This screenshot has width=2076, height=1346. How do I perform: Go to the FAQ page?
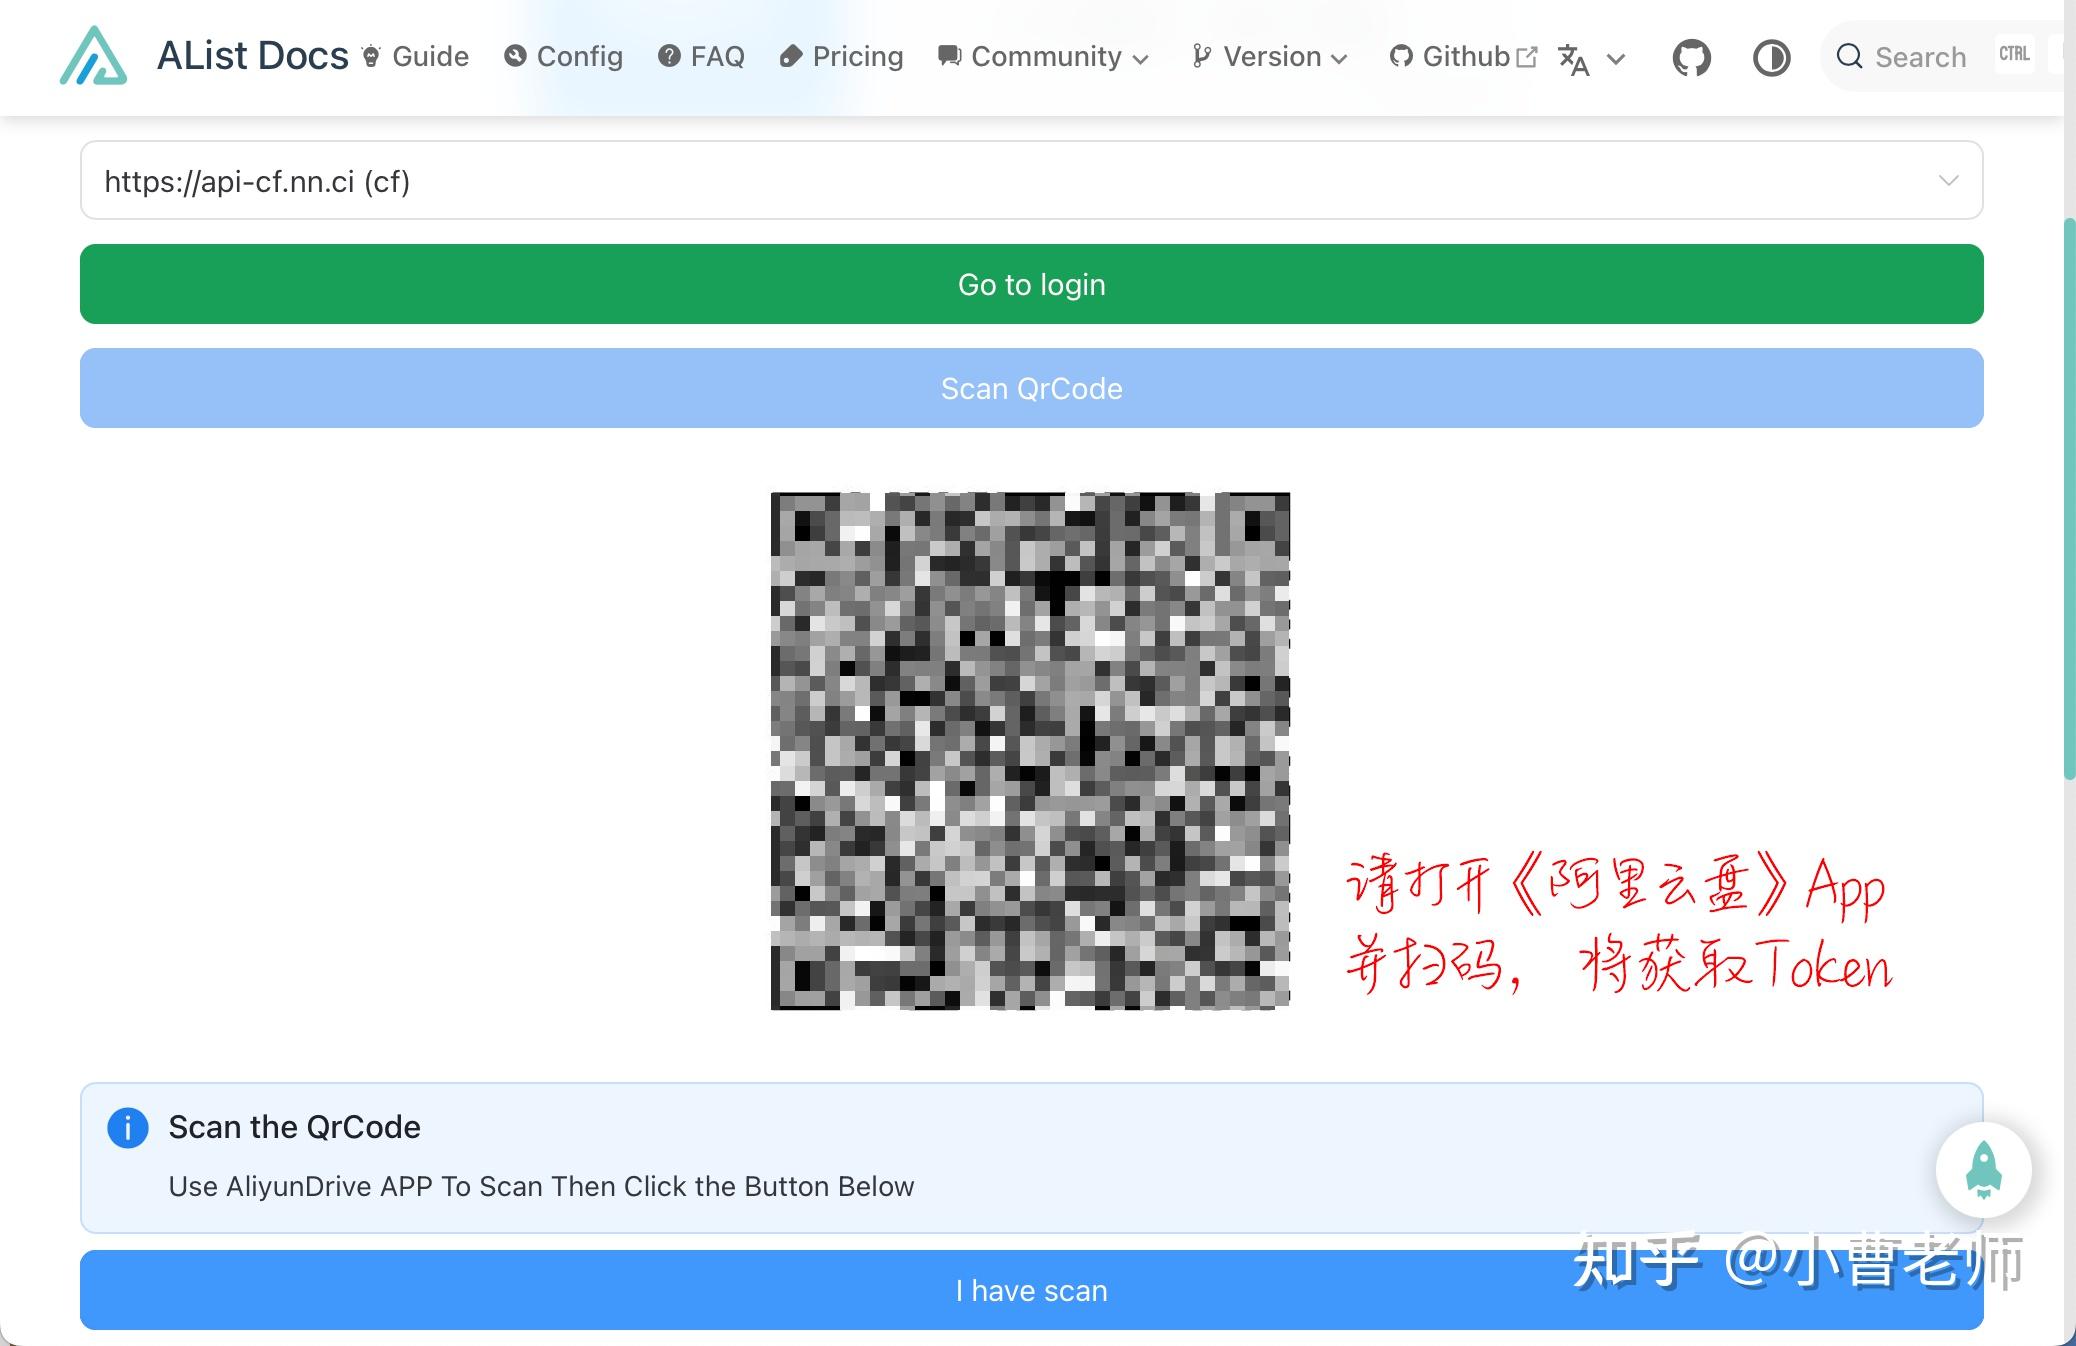701,56
